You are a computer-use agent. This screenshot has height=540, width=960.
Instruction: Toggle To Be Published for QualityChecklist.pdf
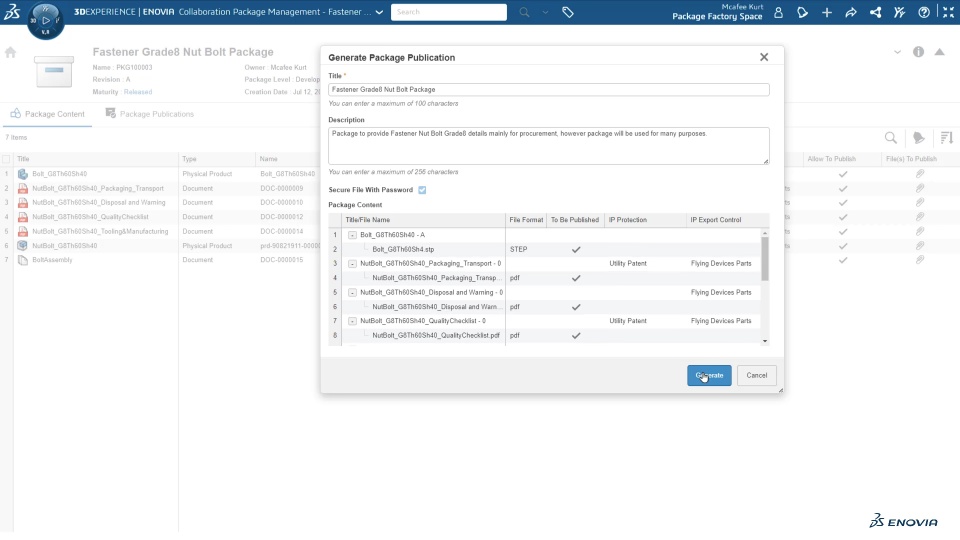(576, 336)
